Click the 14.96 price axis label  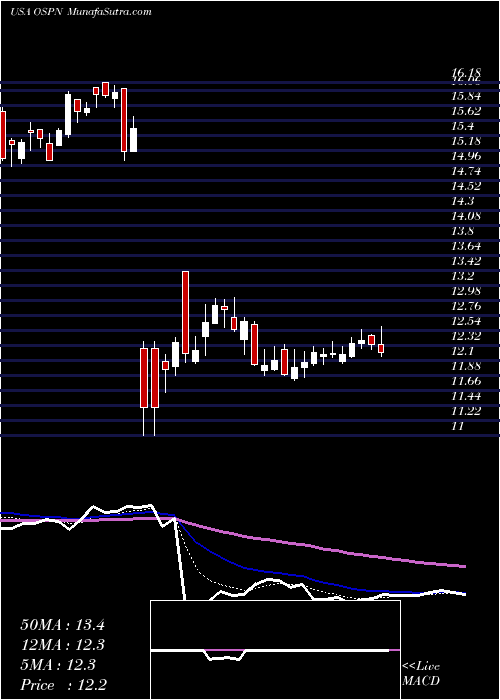[466, 156]
